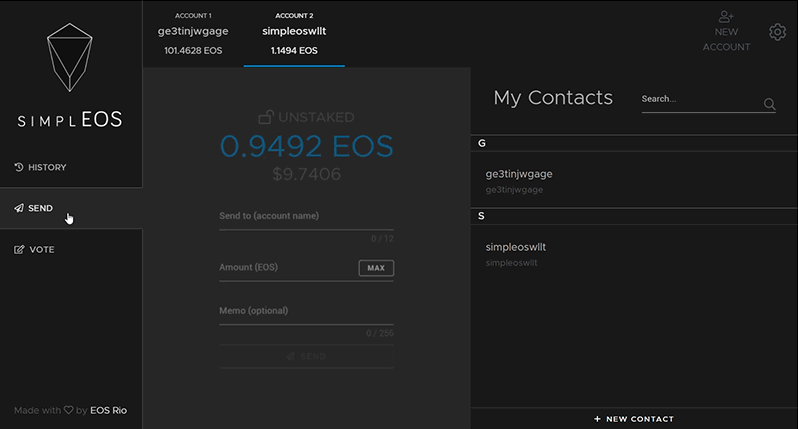
Task: Add a NEW CONTACT
Action: point(634,419)
